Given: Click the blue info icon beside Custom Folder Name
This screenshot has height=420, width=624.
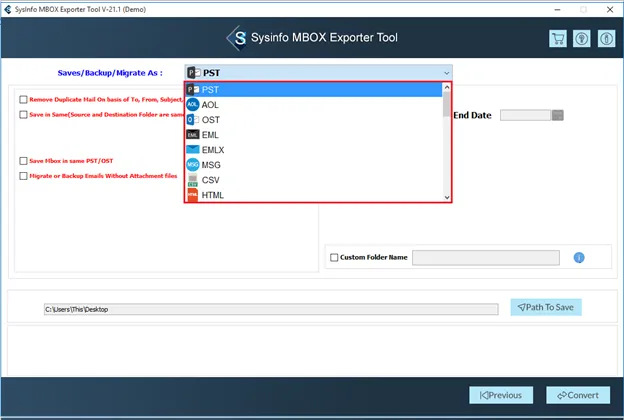Looking at the screenshot, I should pos(579,258).
